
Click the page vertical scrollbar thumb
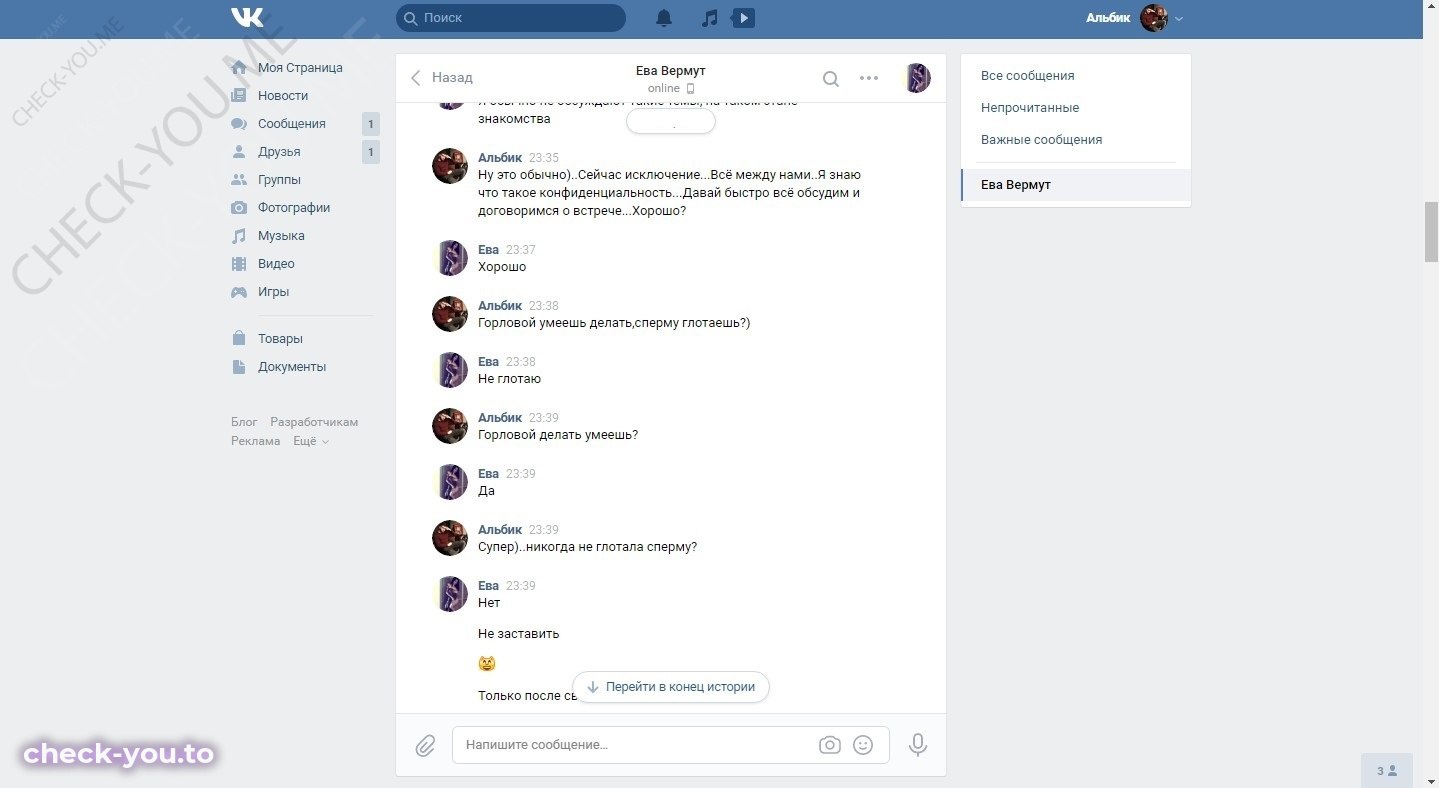(x=1431, y=231)
